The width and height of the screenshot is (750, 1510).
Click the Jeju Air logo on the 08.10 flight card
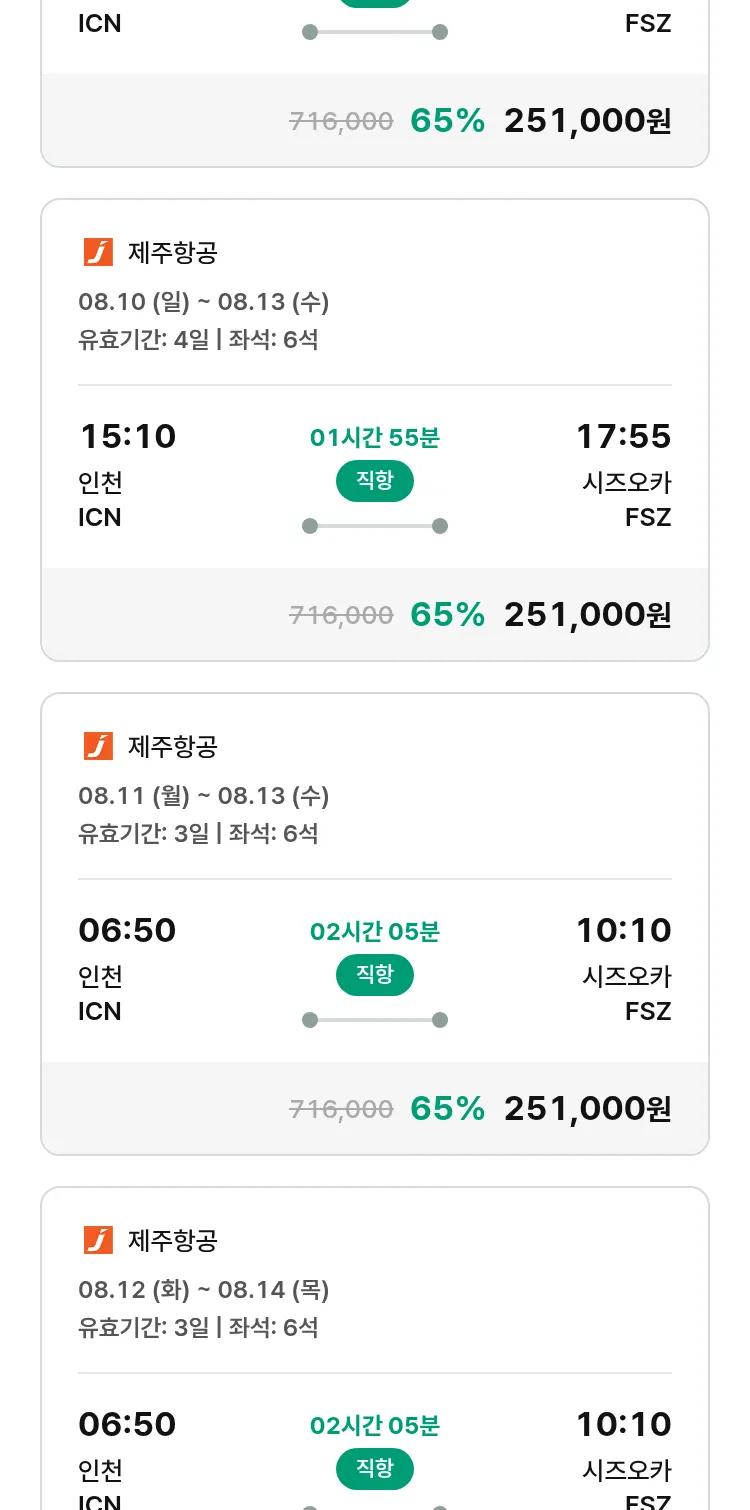[x=98, y=253]
